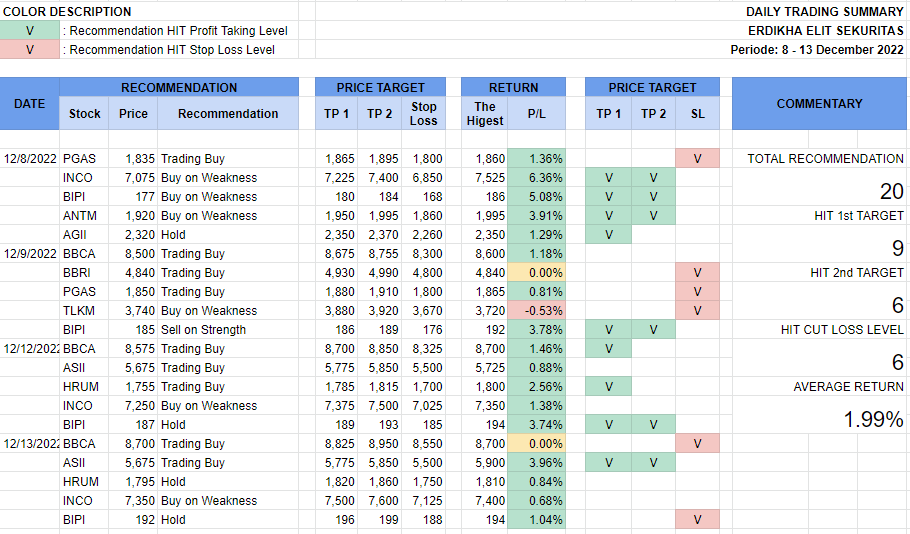Click the 6.36% return cell
This screenshot has height=534, width=910.
(x=536, y=178)
